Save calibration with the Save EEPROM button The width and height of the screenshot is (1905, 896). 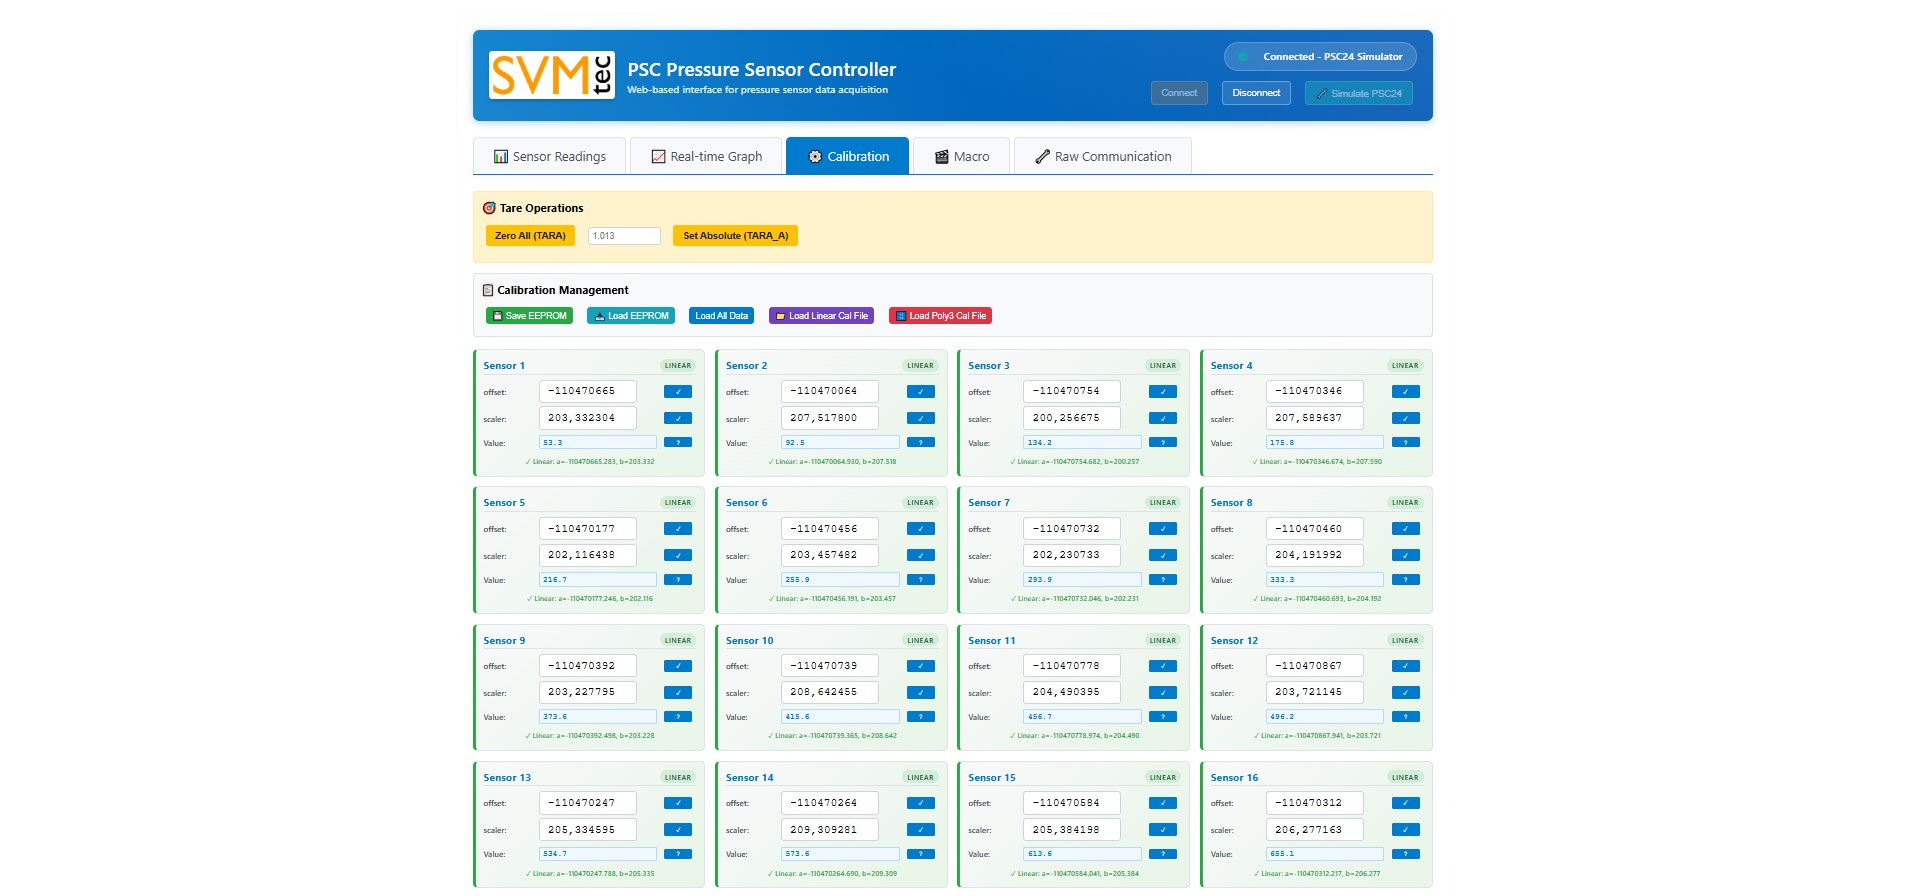coord(529,316)
